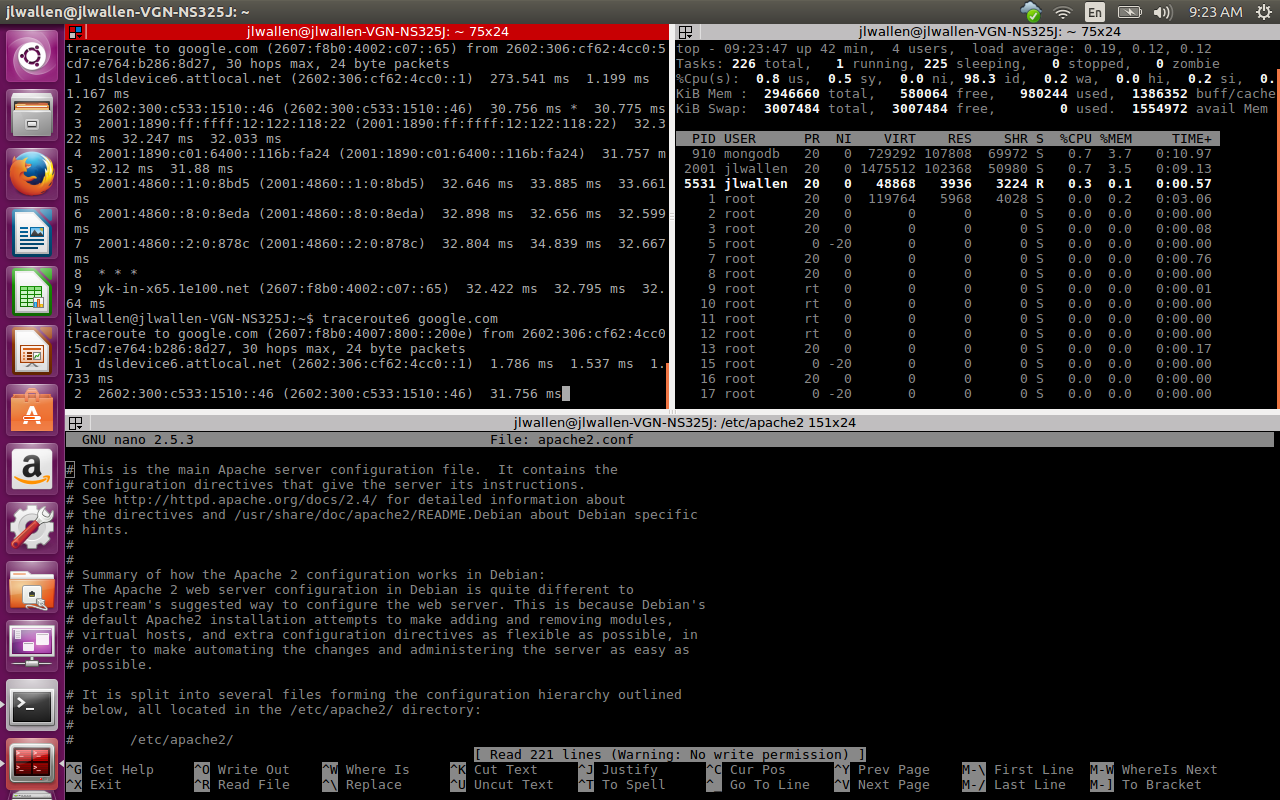Image resolution: width=1280 pixels, height=800 pixels.
Task: Click the load average text in top
Action: 1092,48
